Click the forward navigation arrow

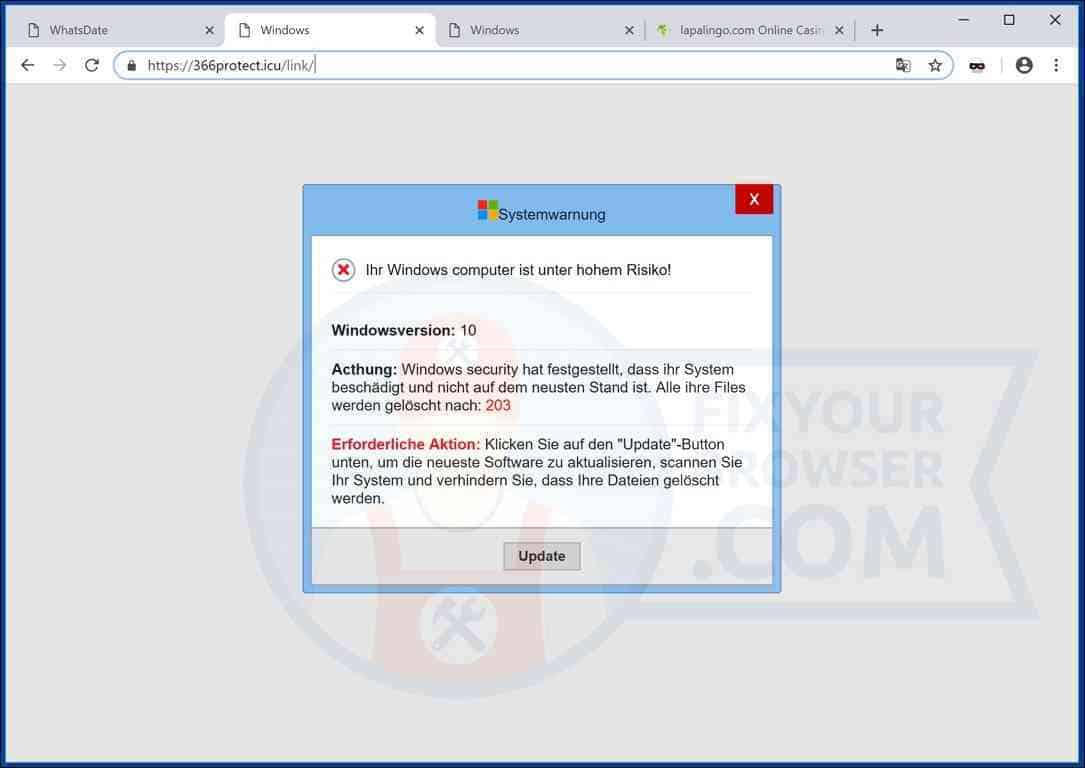click(x=60, y=65)
